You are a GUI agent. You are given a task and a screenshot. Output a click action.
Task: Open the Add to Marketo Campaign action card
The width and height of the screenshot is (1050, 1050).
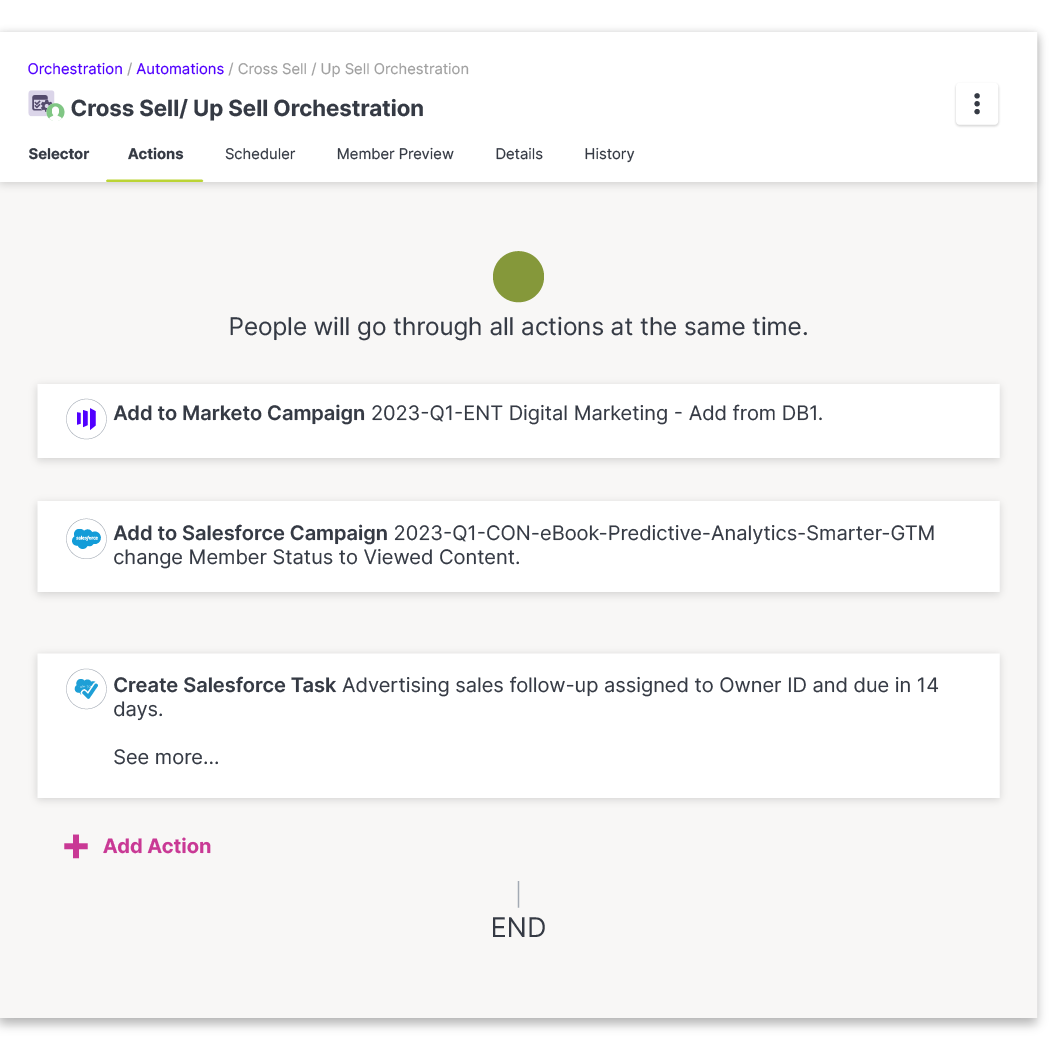518,420
